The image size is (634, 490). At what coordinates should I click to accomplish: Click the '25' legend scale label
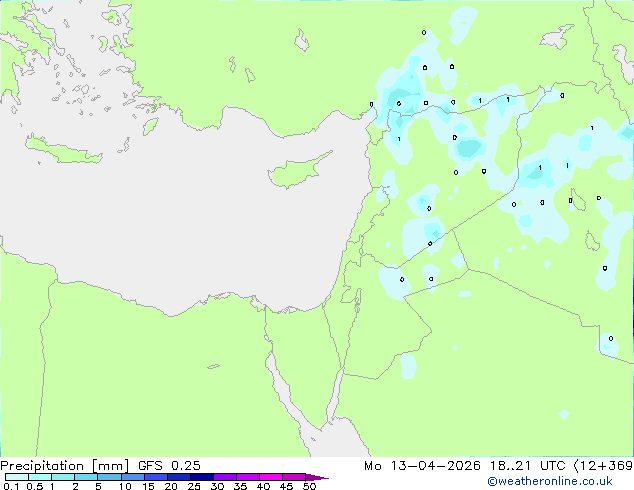(x=194, y=486)
